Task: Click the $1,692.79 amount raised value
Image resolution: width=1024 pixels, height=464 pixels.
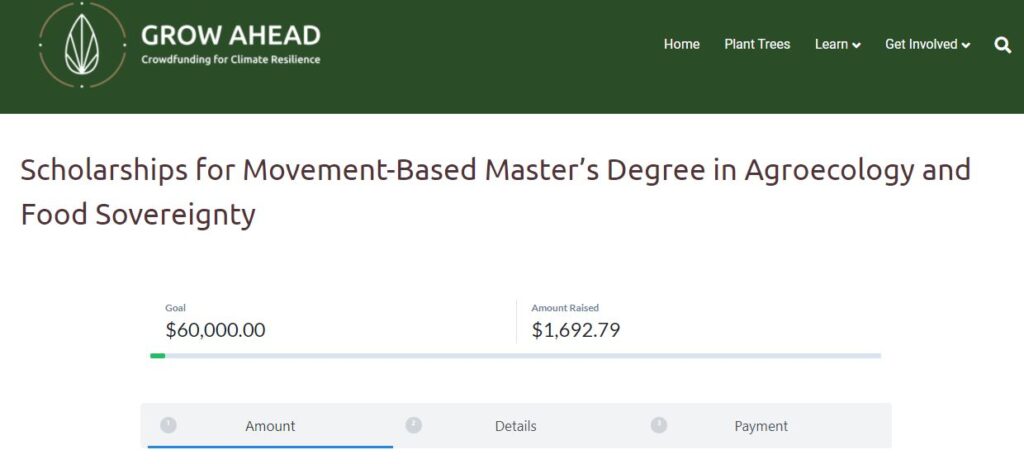Action: 575,330
